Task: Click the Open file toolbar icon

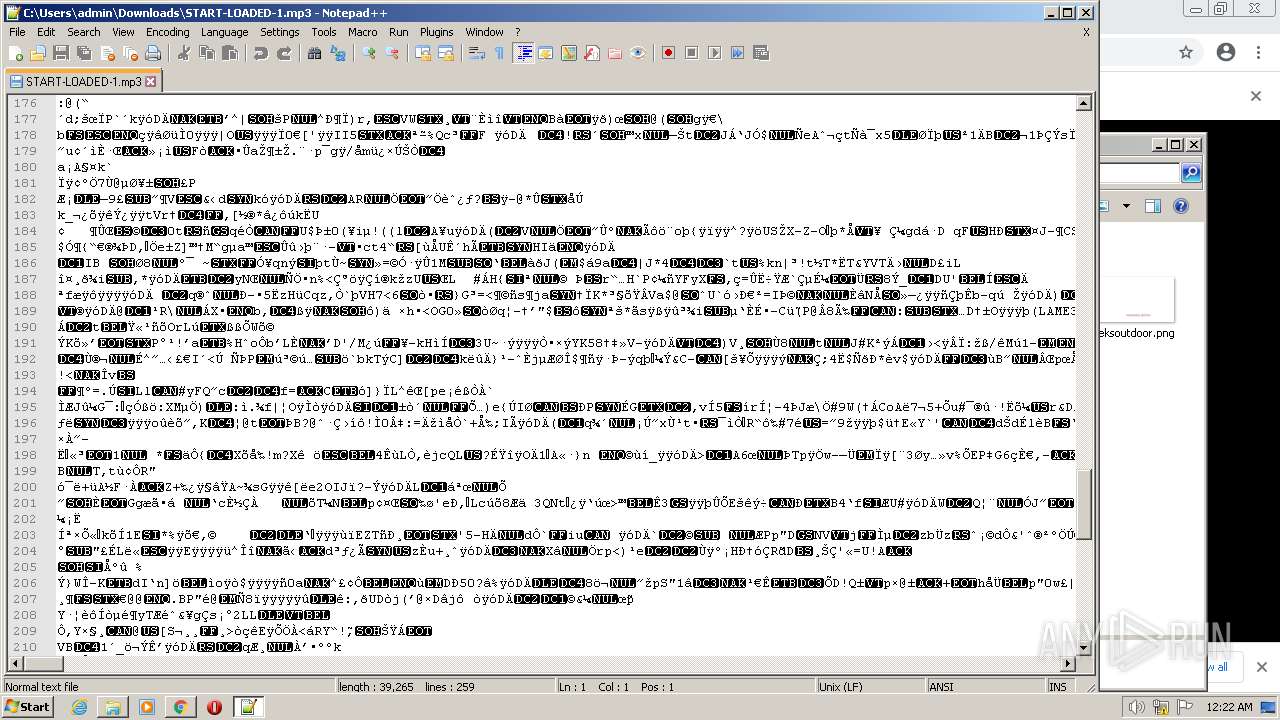Action: pos(38,53)
